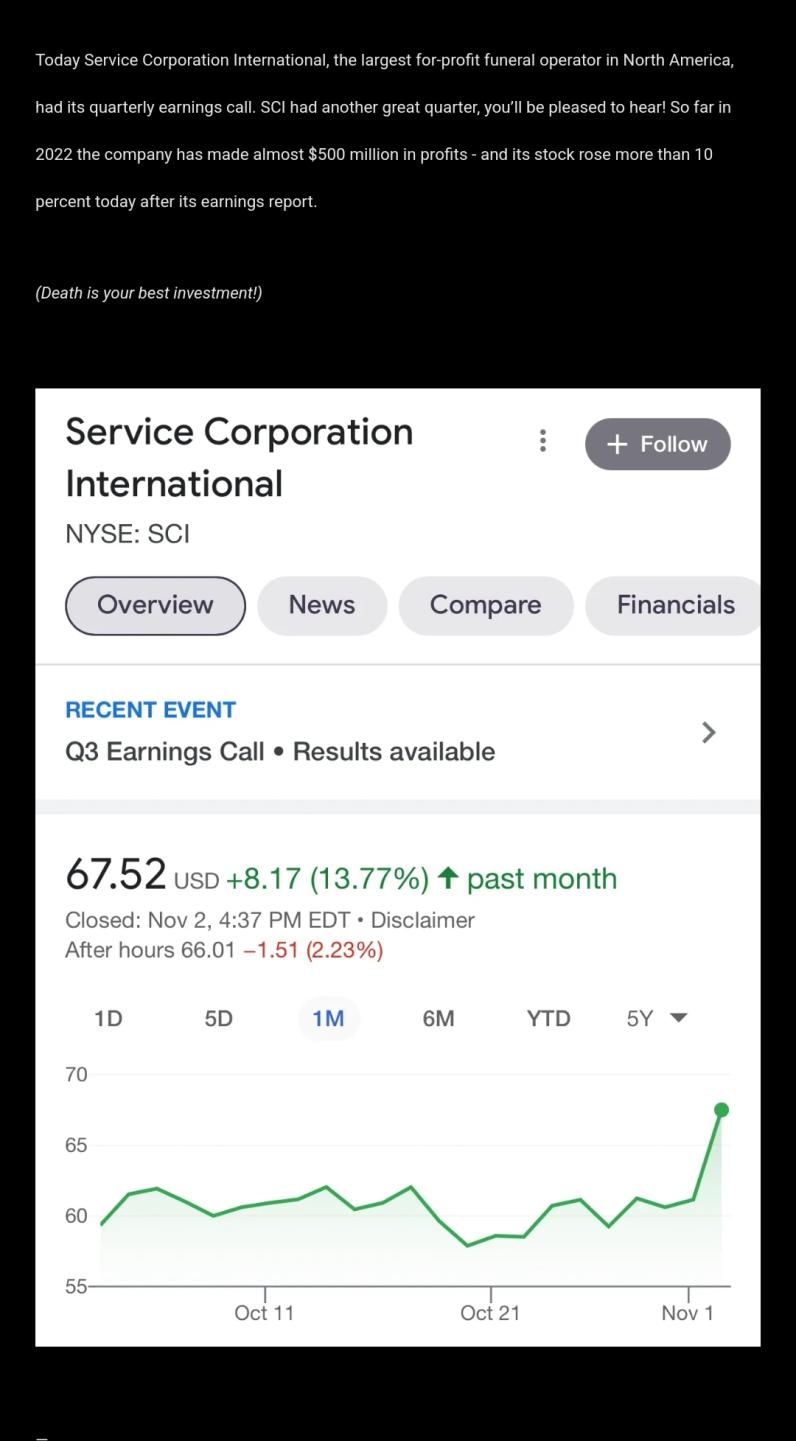Go to the Financials tab

click(x=675, y=605)
